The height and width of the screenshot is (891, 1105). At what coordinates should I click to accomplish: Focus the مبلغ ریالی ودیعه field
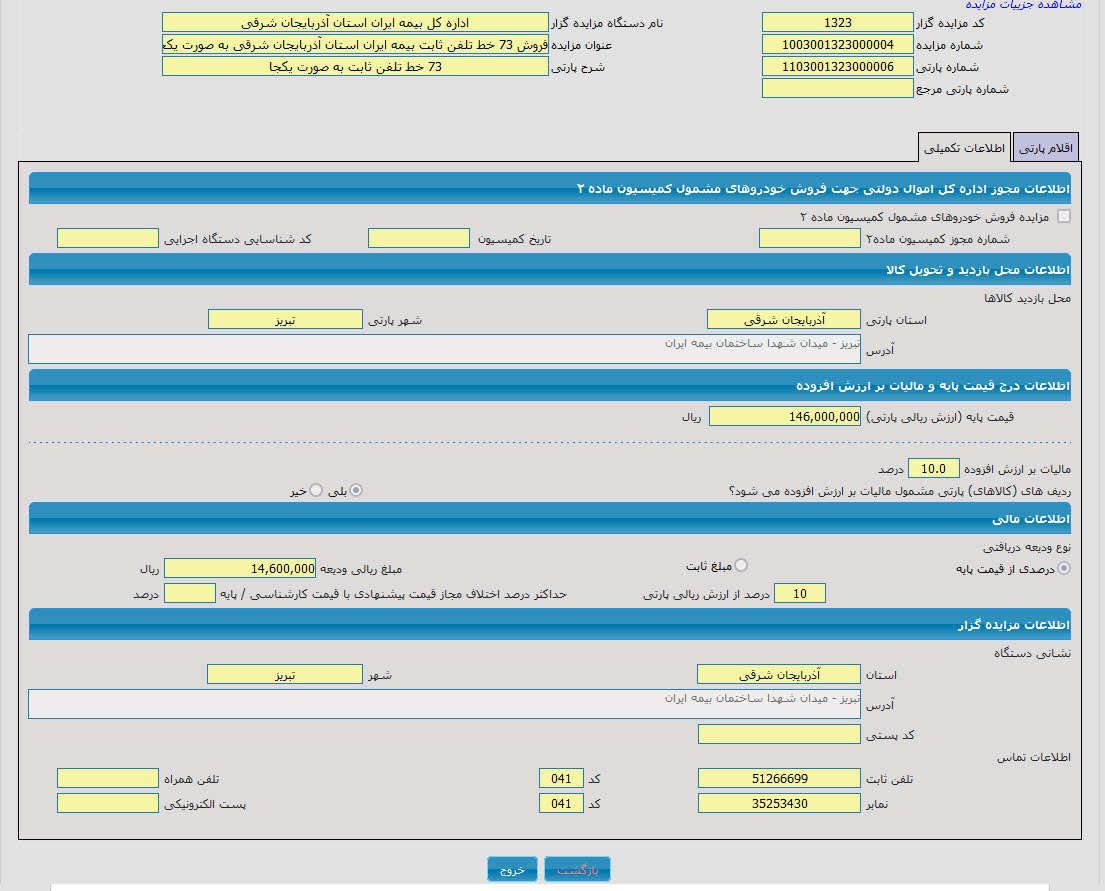point(240,568)
